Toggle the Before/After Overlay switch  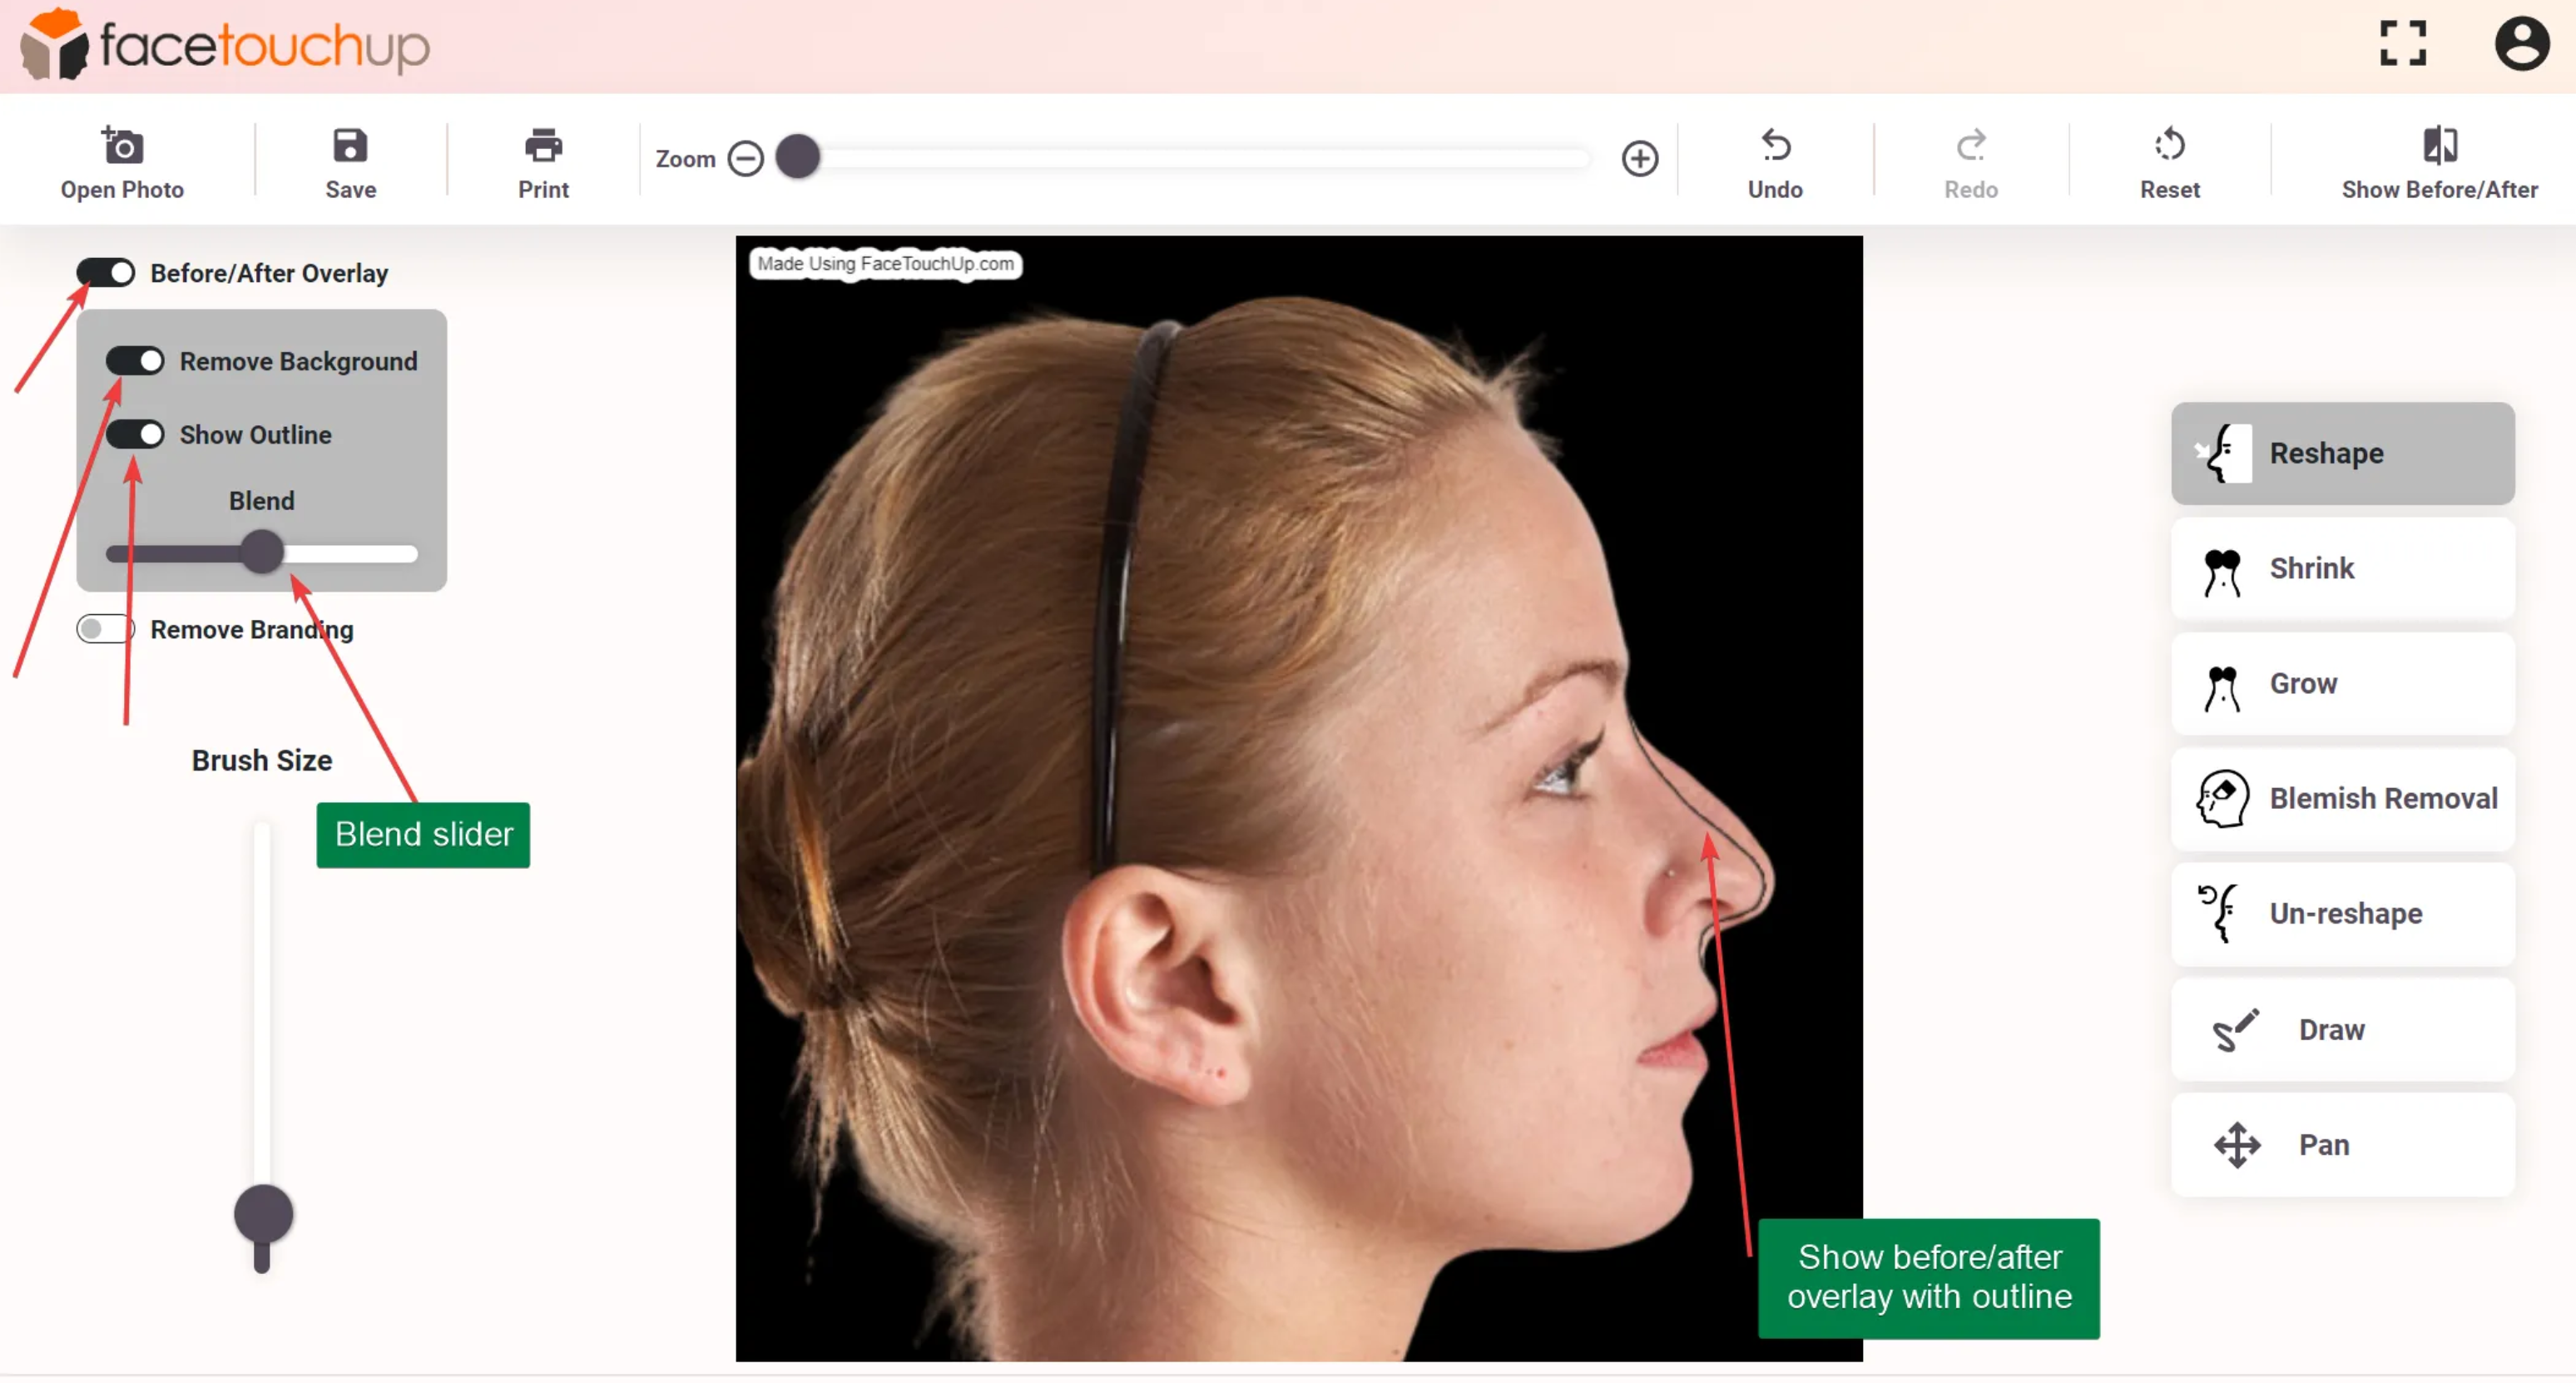pos(106,270)
